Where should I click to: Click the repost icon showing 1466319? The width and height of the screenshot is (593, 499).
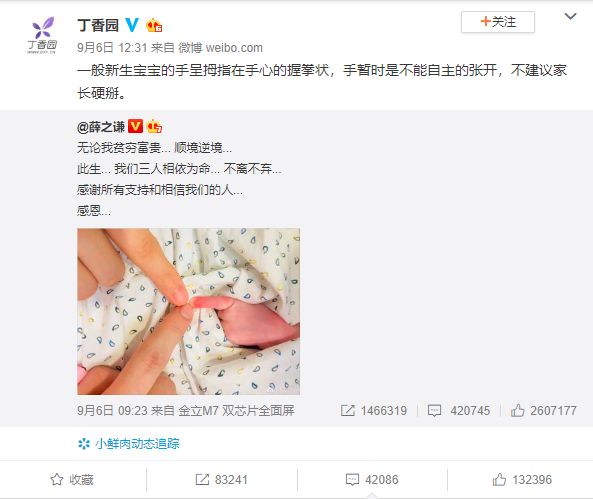click(348, 410)
